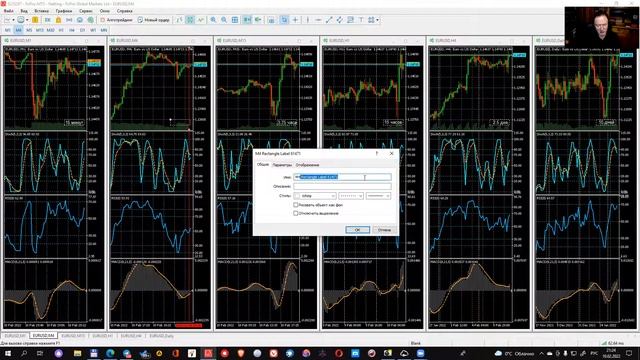The image size is (640, 360).
Task: Toggle the chart shift icon
Action: 258,20
